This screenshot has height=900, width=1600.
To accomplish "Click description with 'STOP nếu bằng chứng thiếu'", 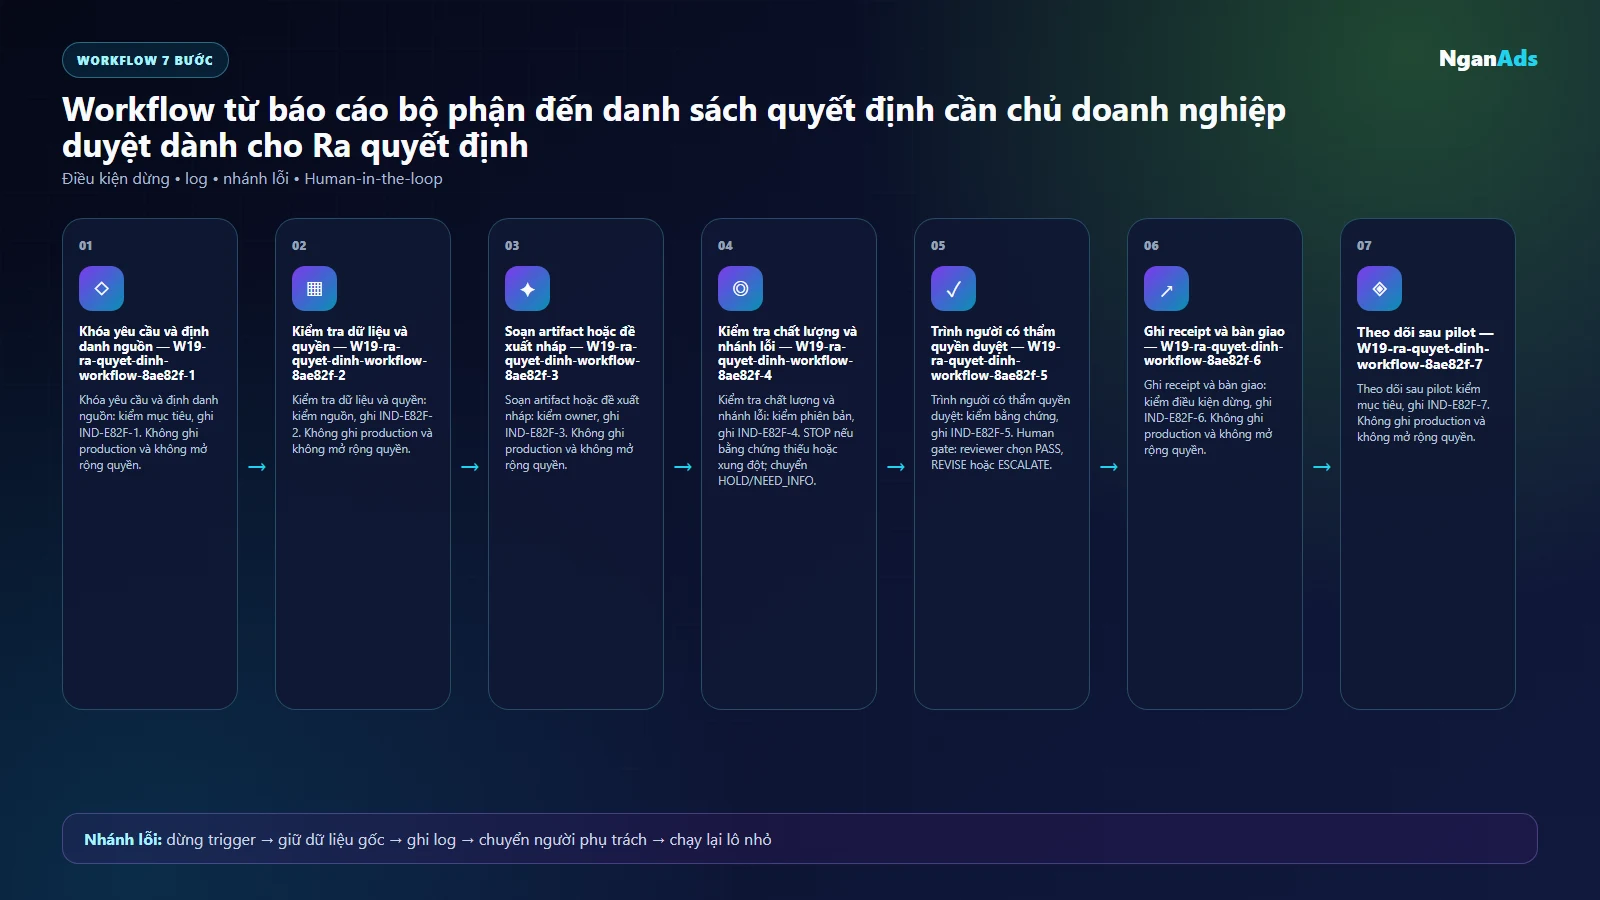I will coord(786,440).
